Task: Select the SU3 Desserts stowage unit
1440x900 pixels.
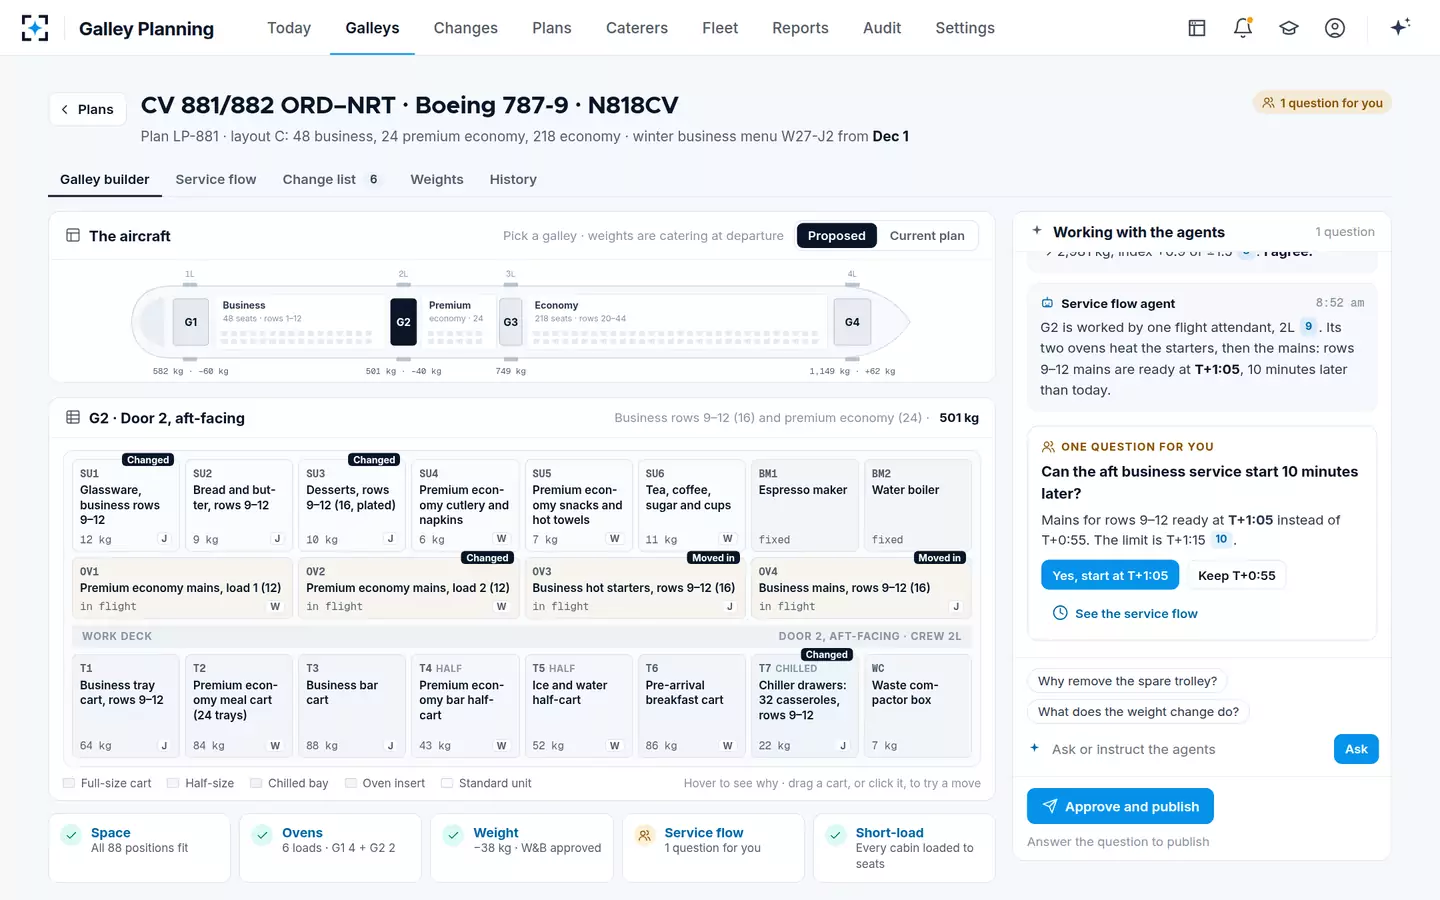Action: [351, 505]
